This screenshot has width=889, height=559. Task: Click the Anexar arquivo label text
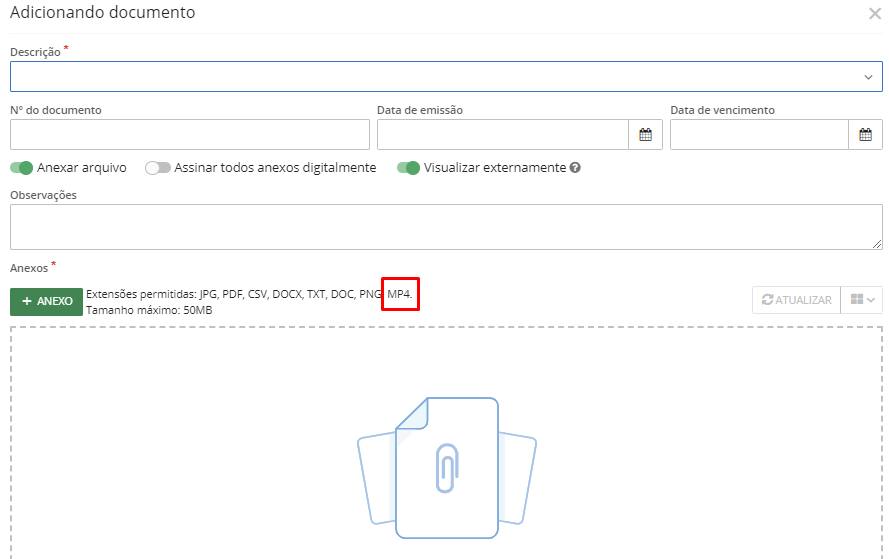click(x=82, y=168)
